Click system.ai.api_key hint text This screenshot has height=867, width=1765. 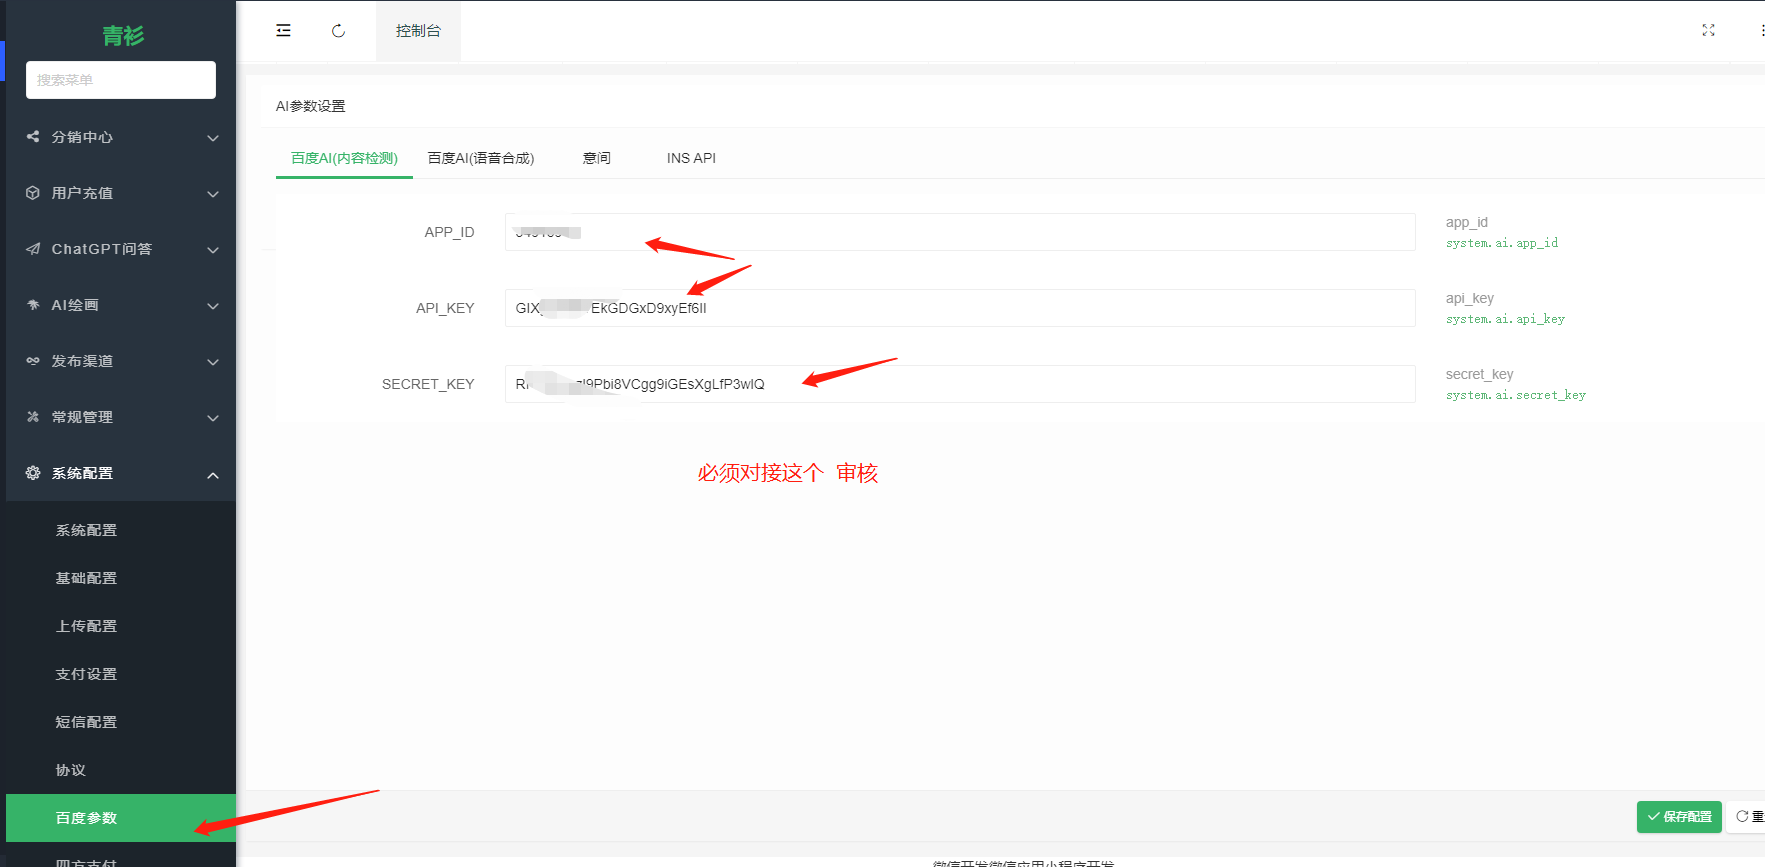click(x=1505, y=319)
